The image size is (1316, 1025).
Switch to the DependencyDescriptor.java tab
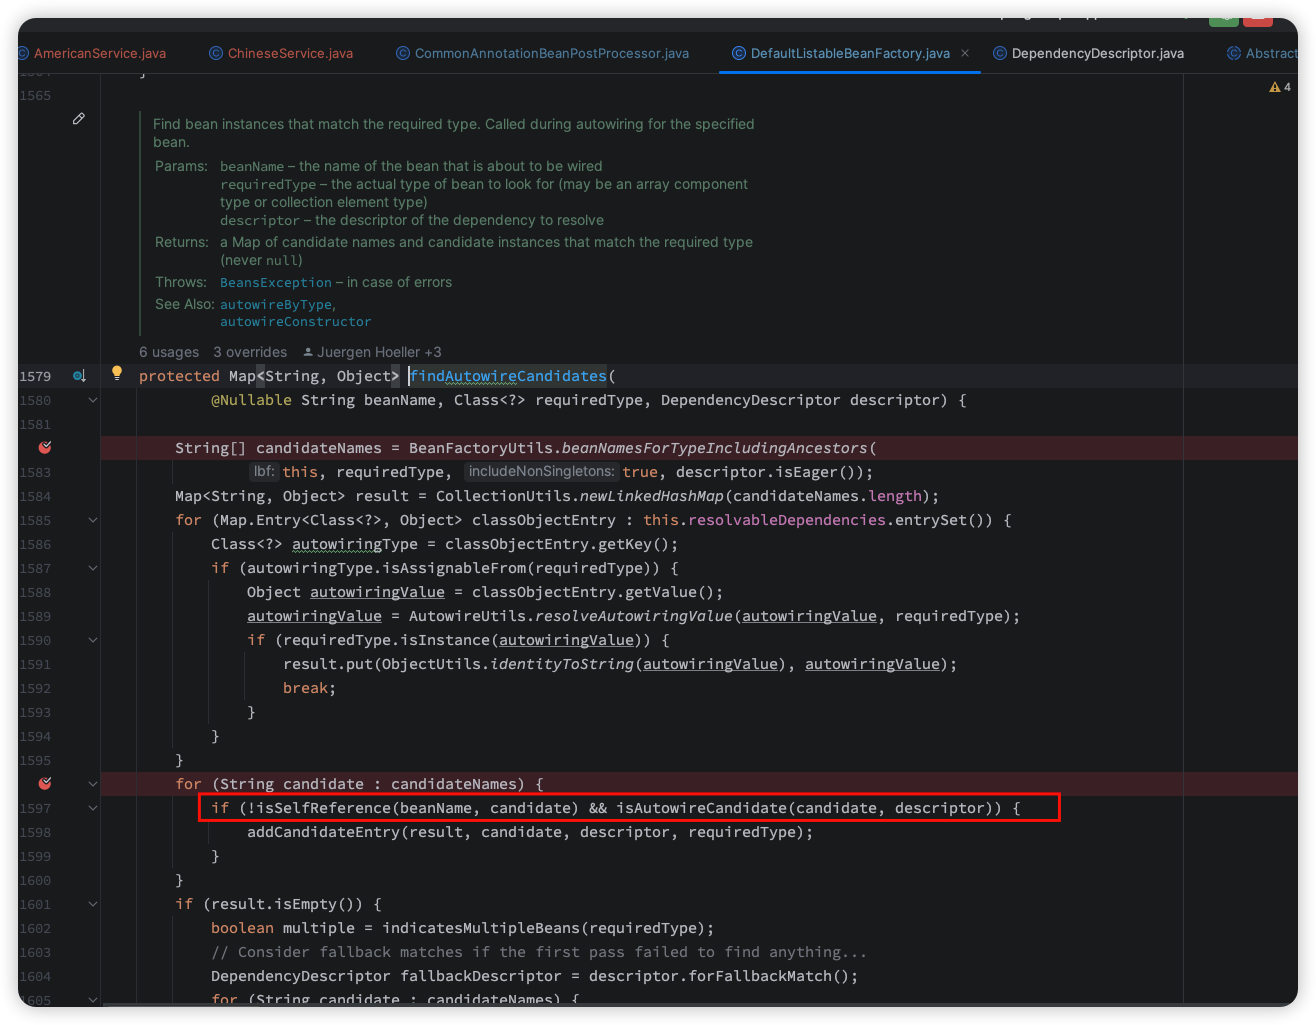tap(1088, 53)
